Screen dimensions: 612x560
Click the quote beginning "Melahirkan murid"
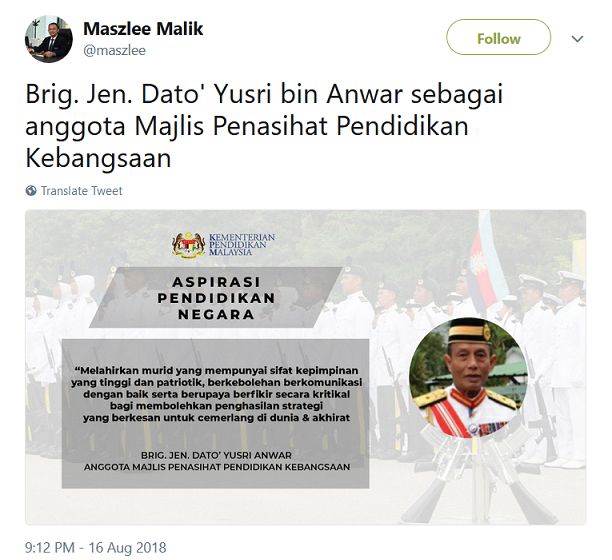point(216,393)
